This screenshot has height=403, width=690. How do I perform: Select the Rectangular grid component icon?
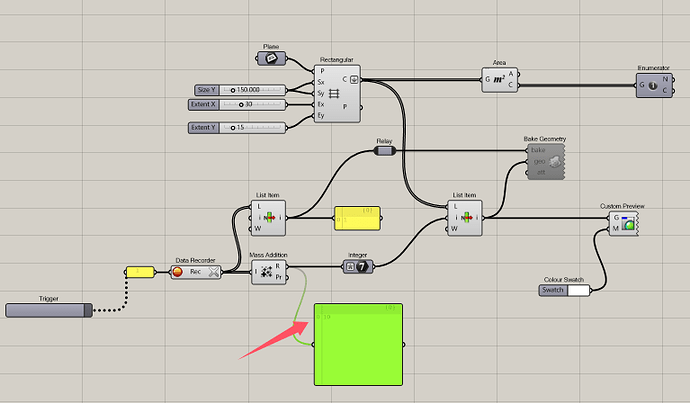(334, 93)
